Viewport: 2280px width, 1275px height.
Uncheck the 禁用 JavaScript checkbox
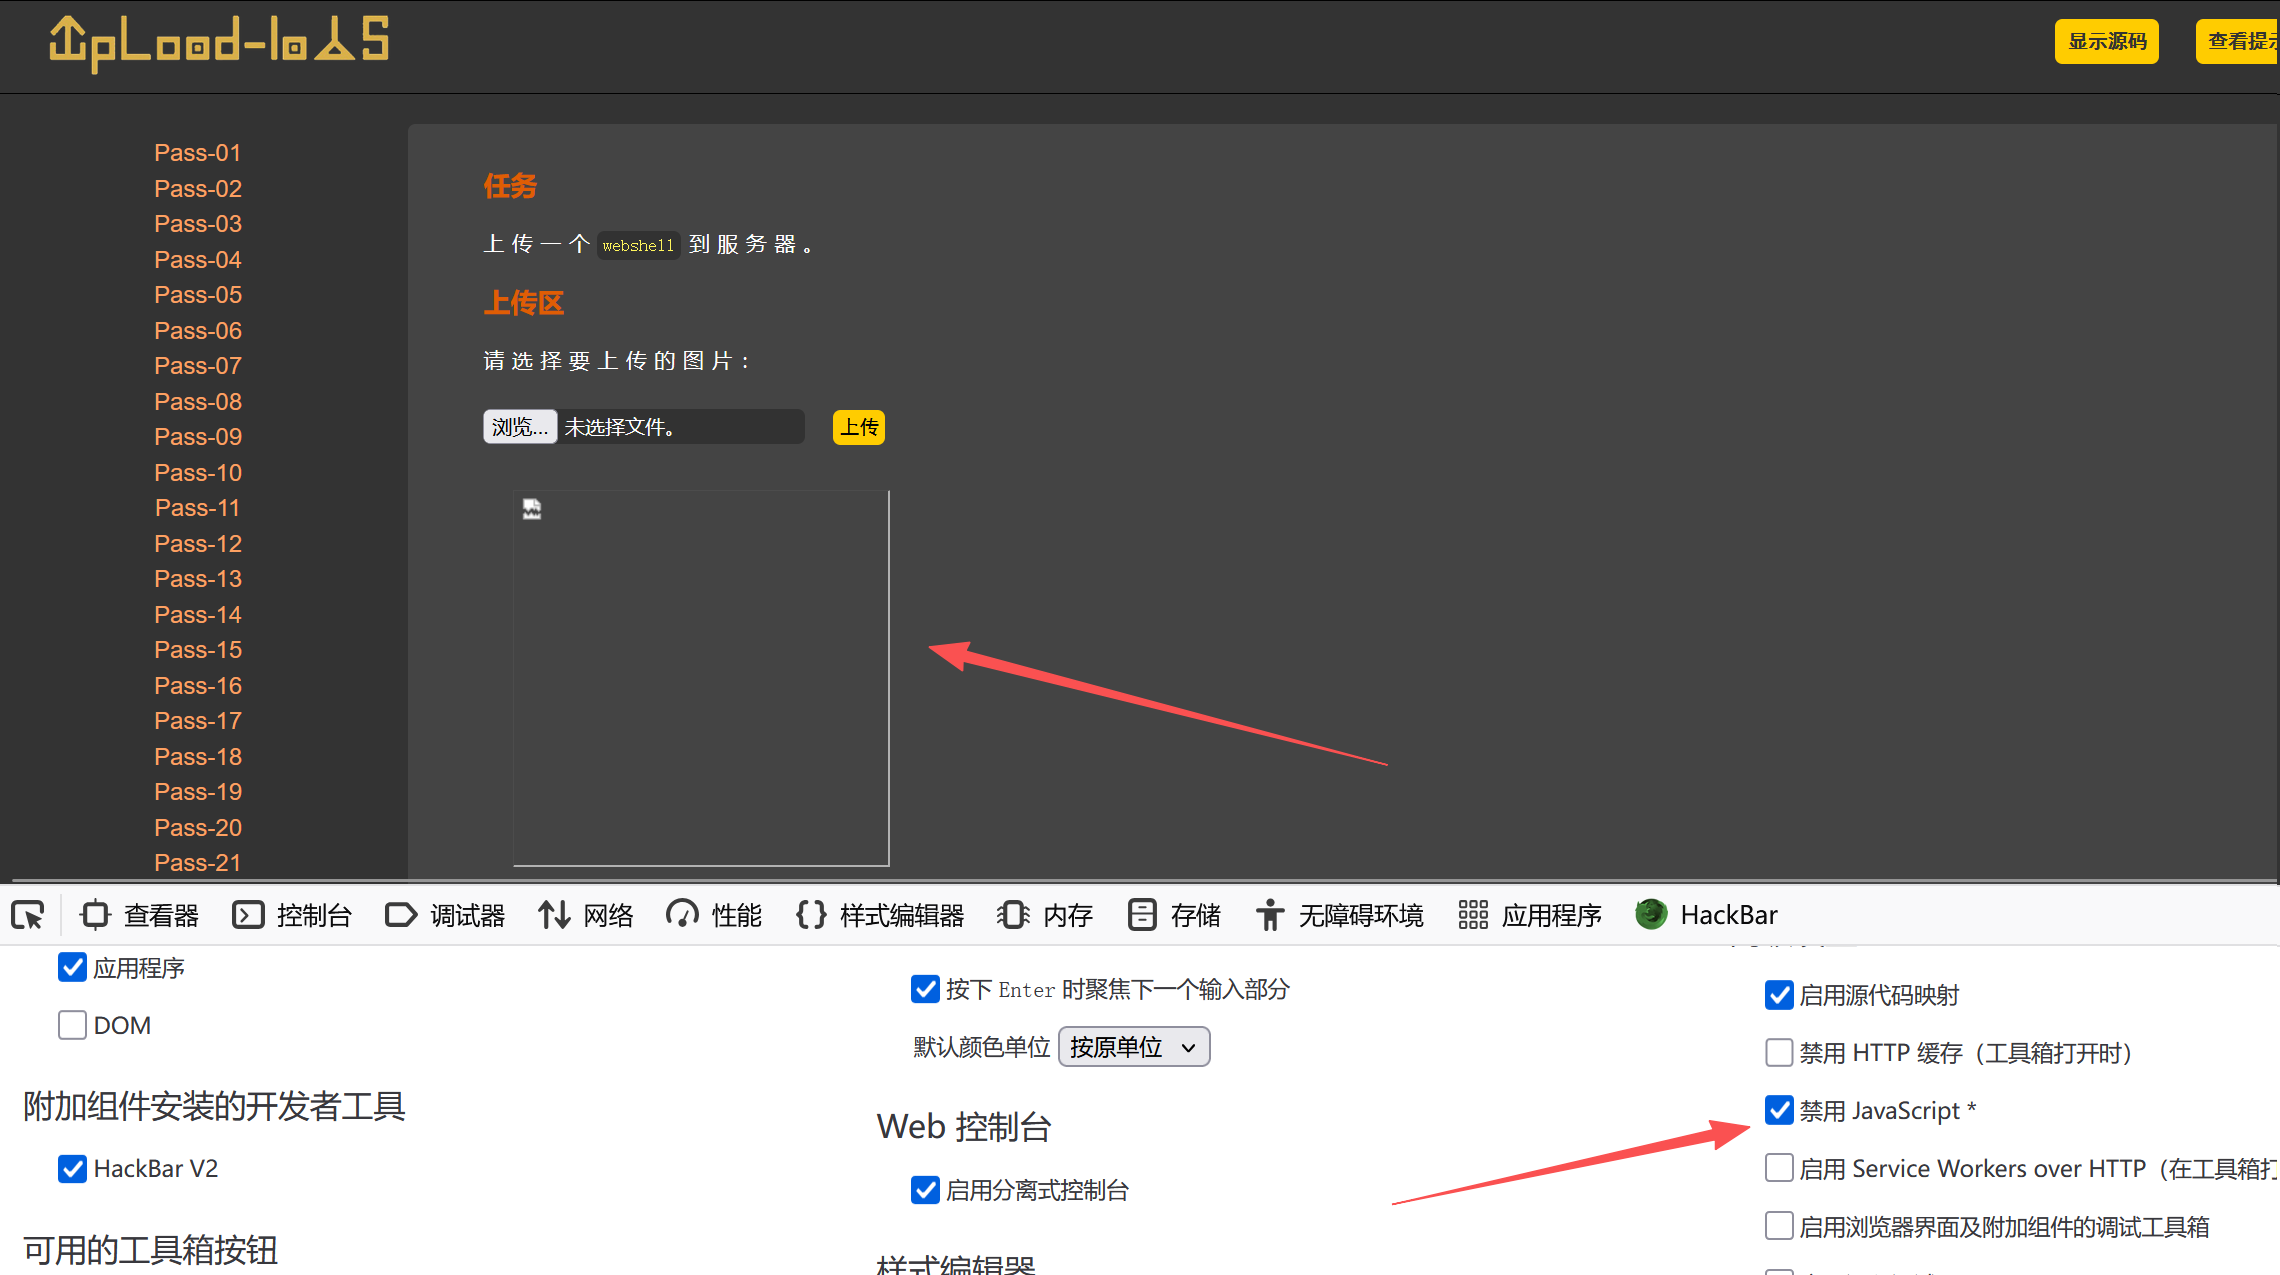point(1779,1110)
